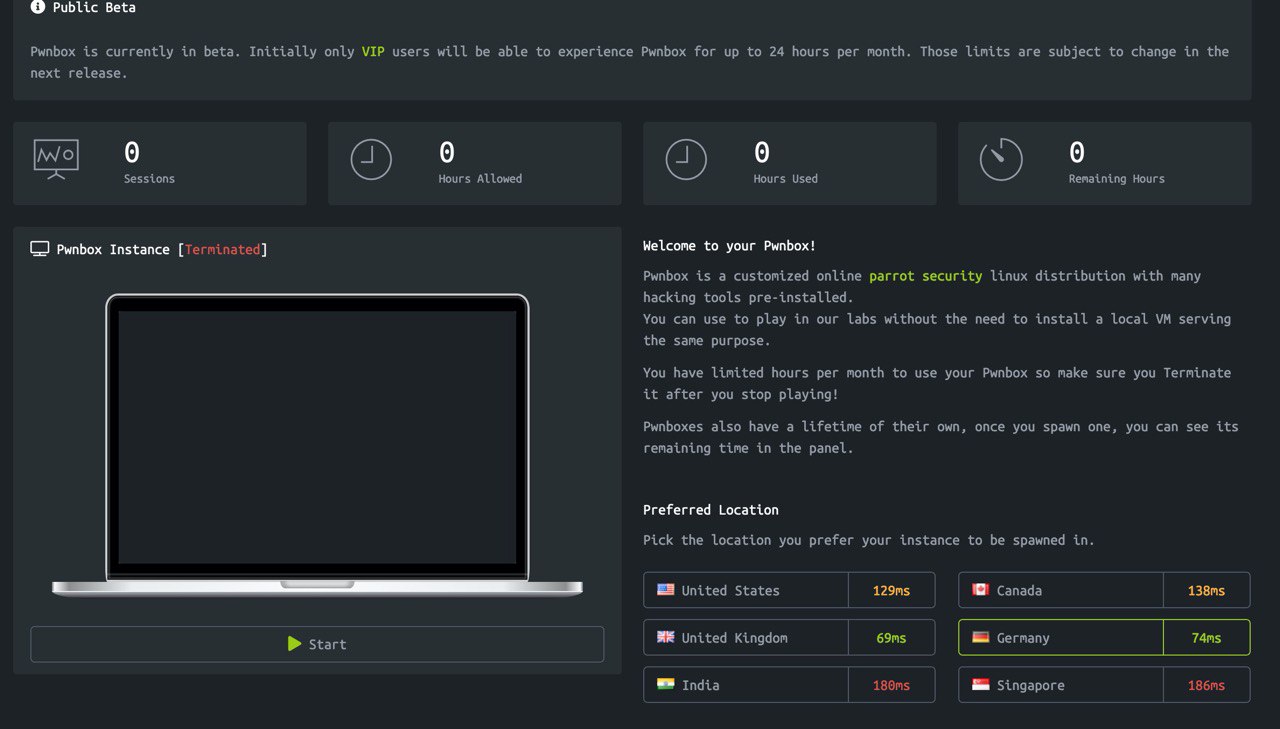Click the India flag icon

click(x=665, y=684)
